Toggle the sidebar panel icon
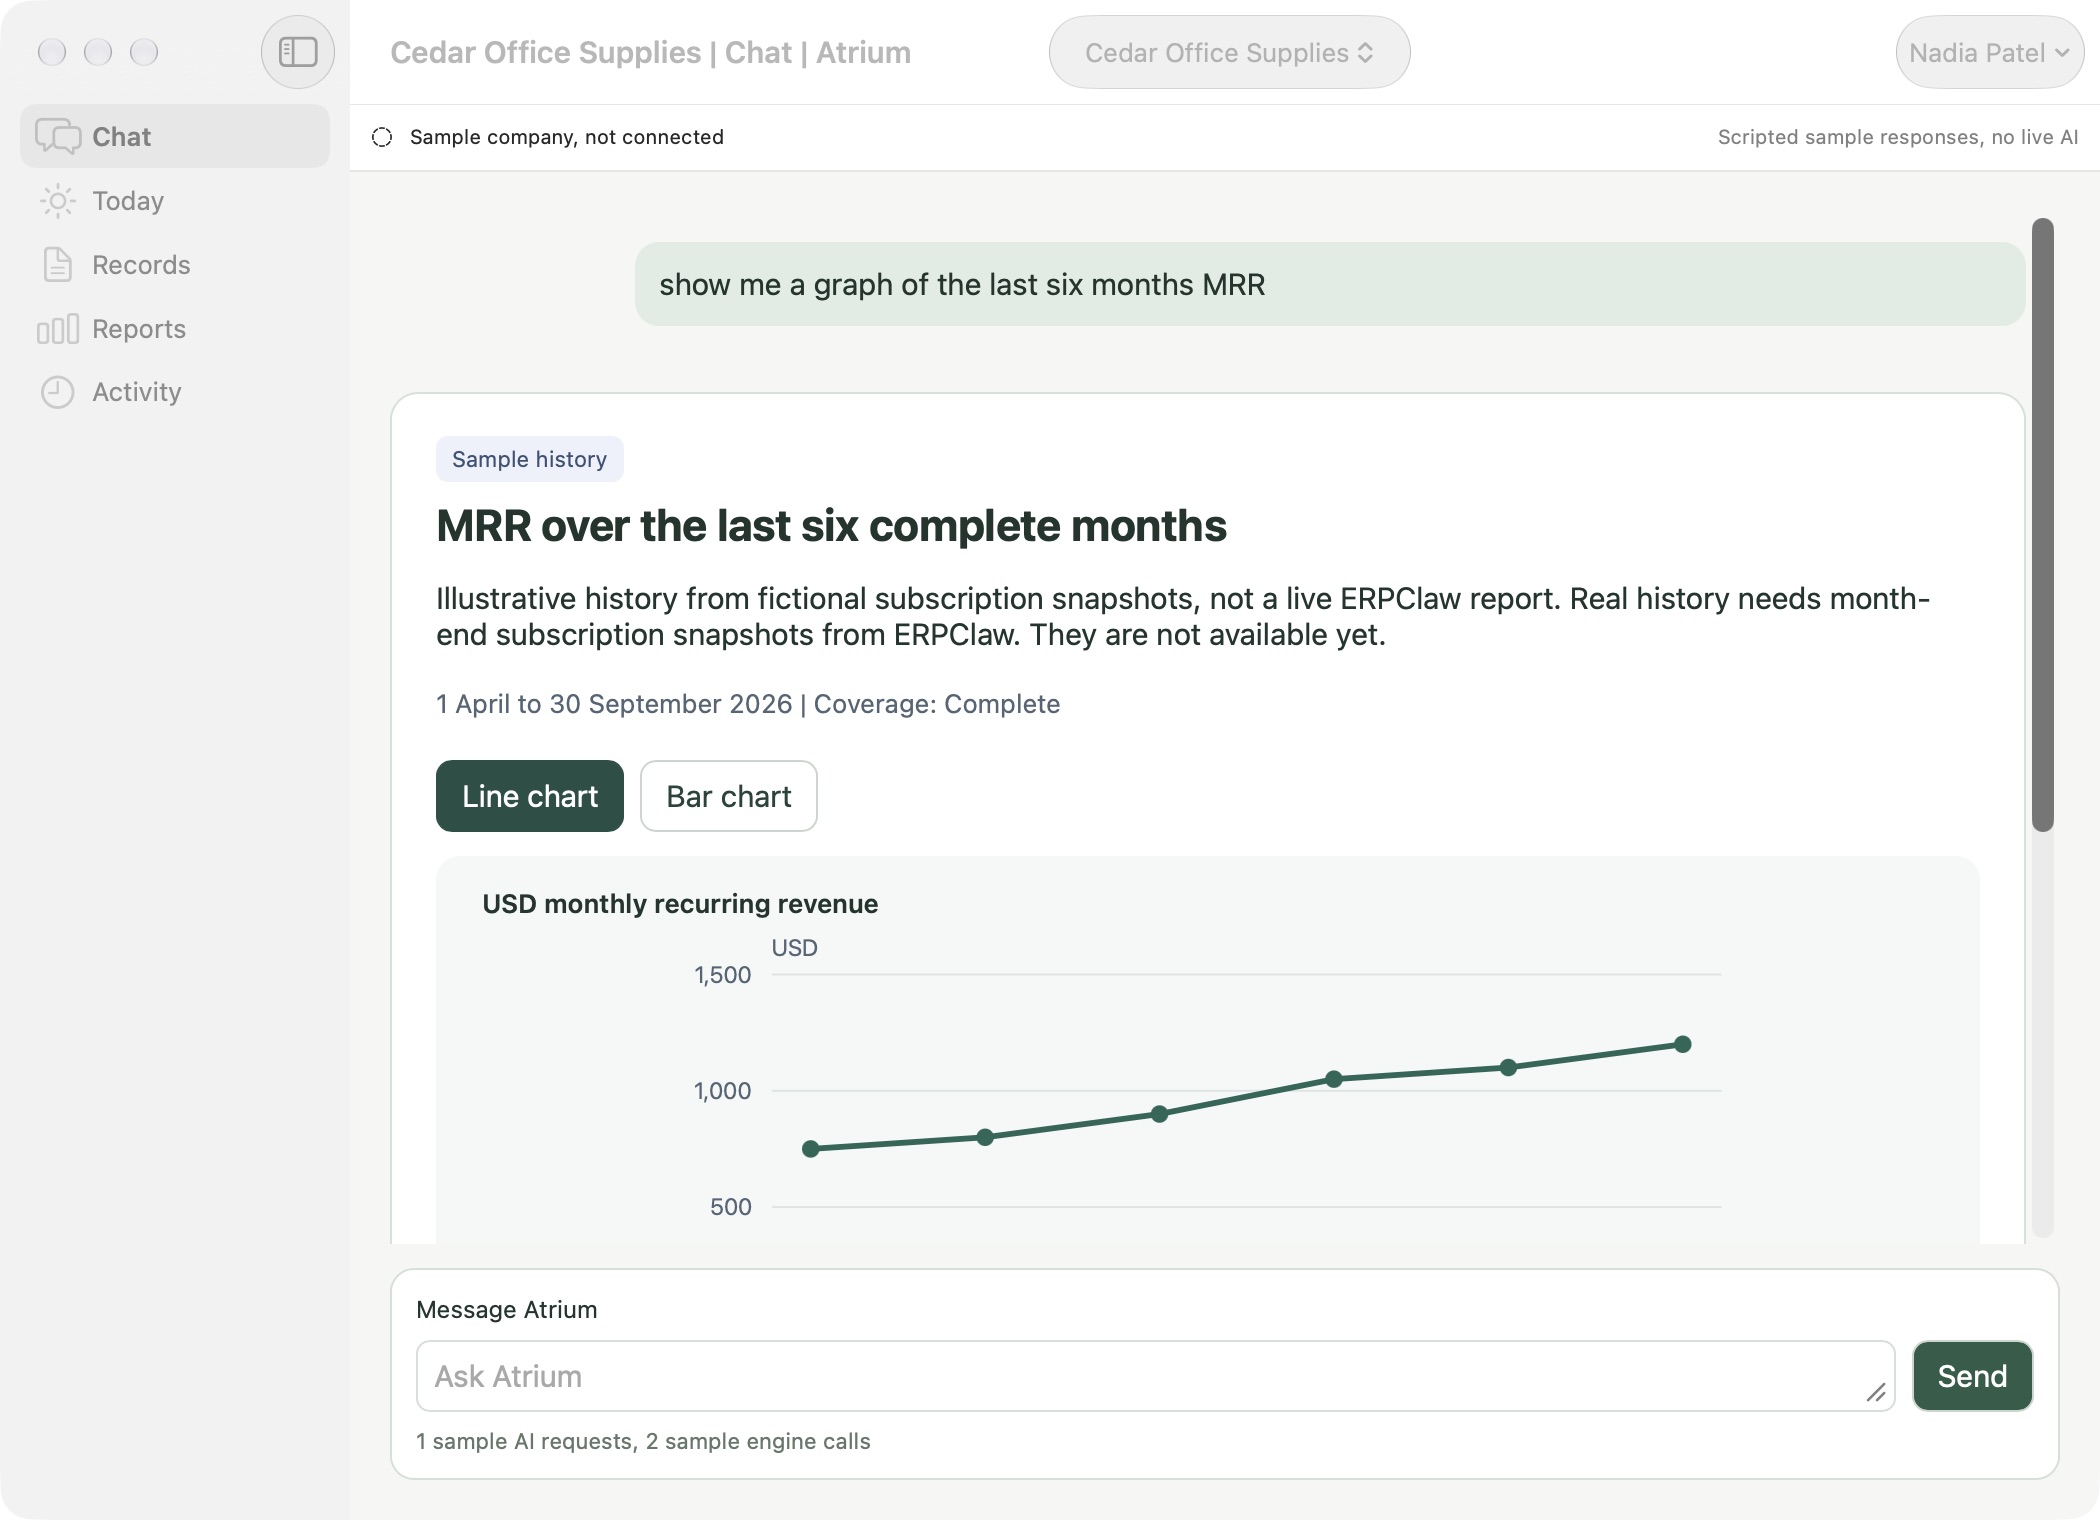The height and width of the screenshot is (1520, 2100). 298,52
